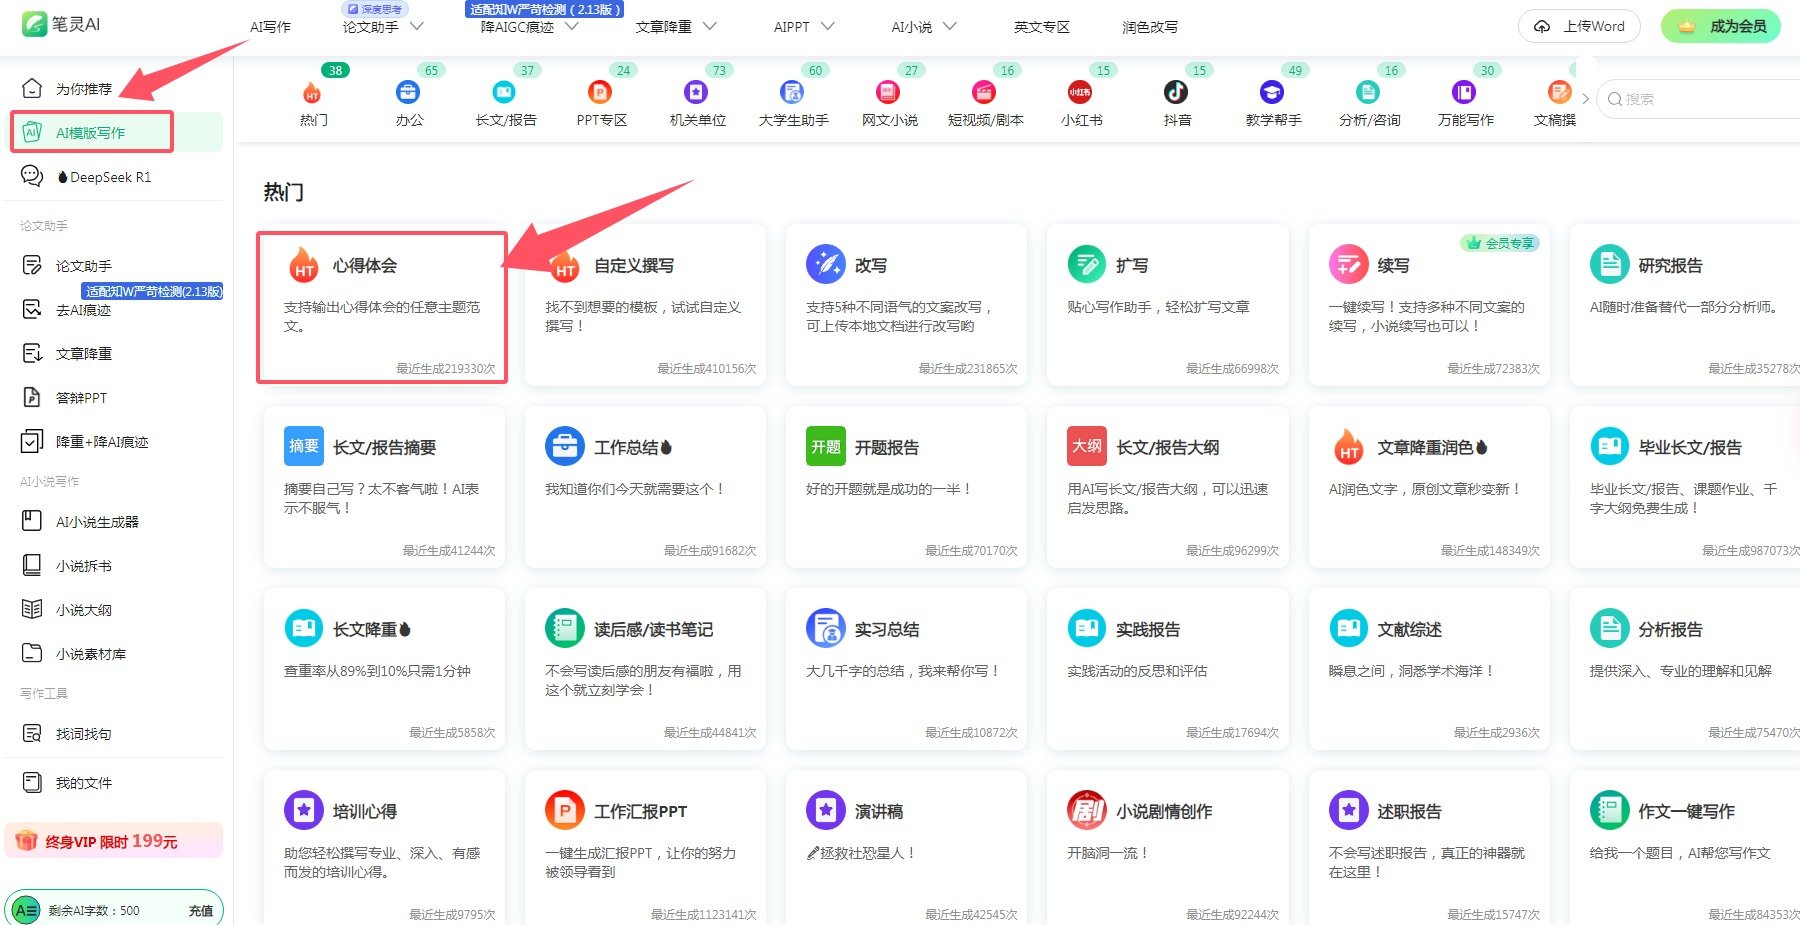Click the 抖音 category icon
Image resolution: width=1800 pixels, height=925 pixels.
pyautogui.click(x=1176, y=93)
